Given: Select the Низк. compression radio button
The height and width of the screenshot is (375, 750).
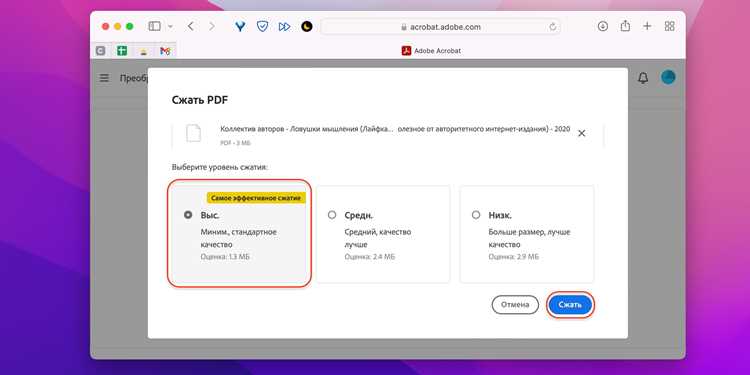Looking at the screenshot, I should pos(476,215).
